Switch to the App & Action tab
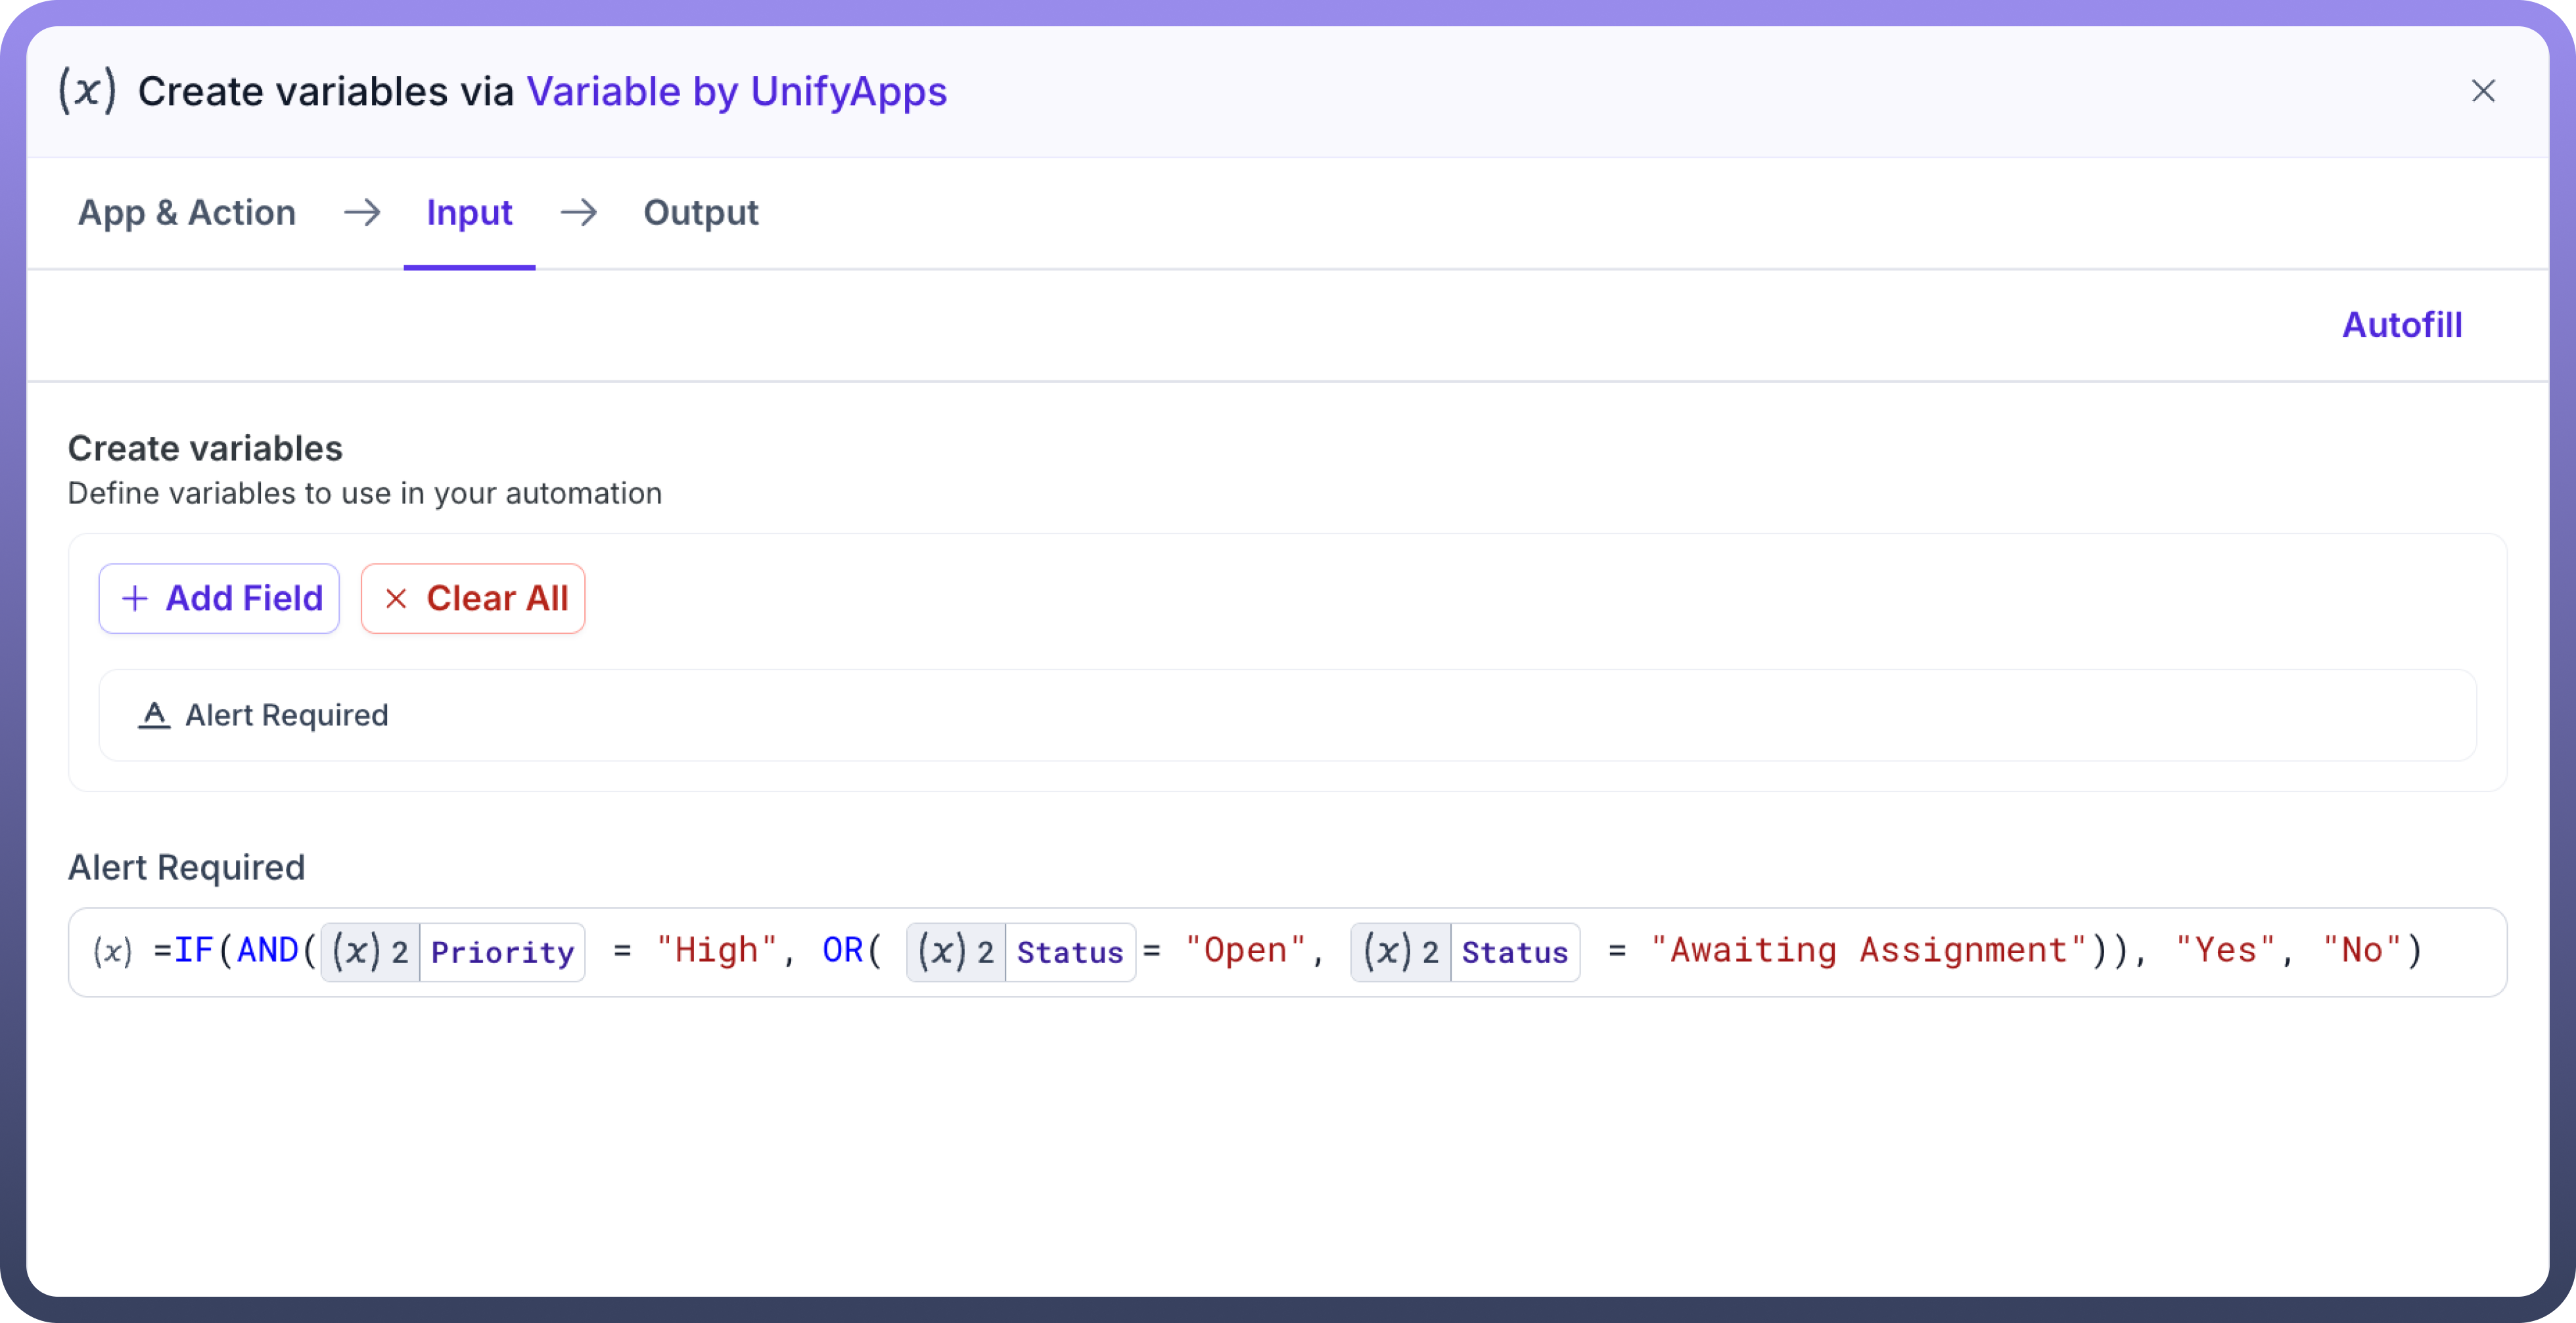The width and height of the screenshot is (2576, 1323). click(187, 212)
